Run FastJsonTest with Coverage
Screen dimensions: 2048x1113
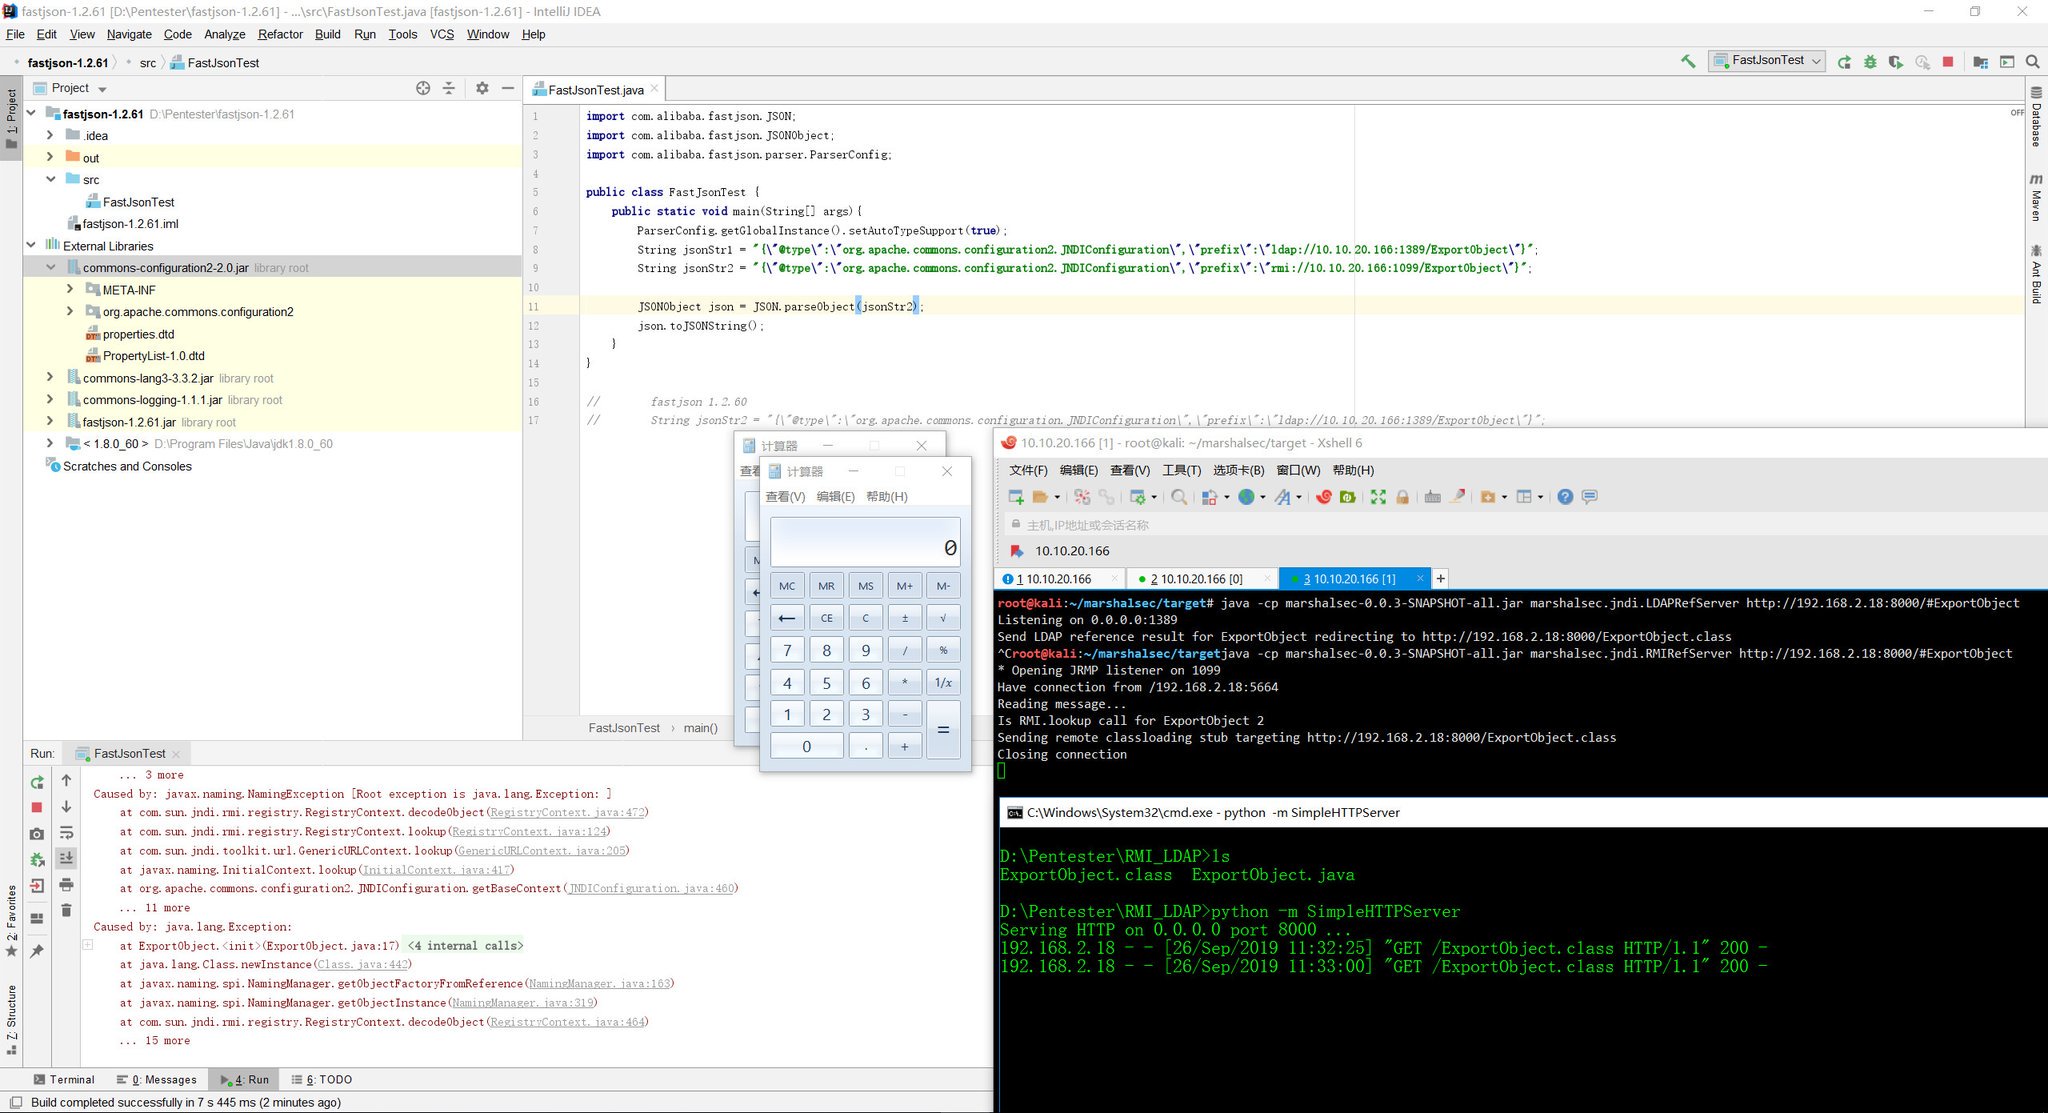tap(1896, 61)
